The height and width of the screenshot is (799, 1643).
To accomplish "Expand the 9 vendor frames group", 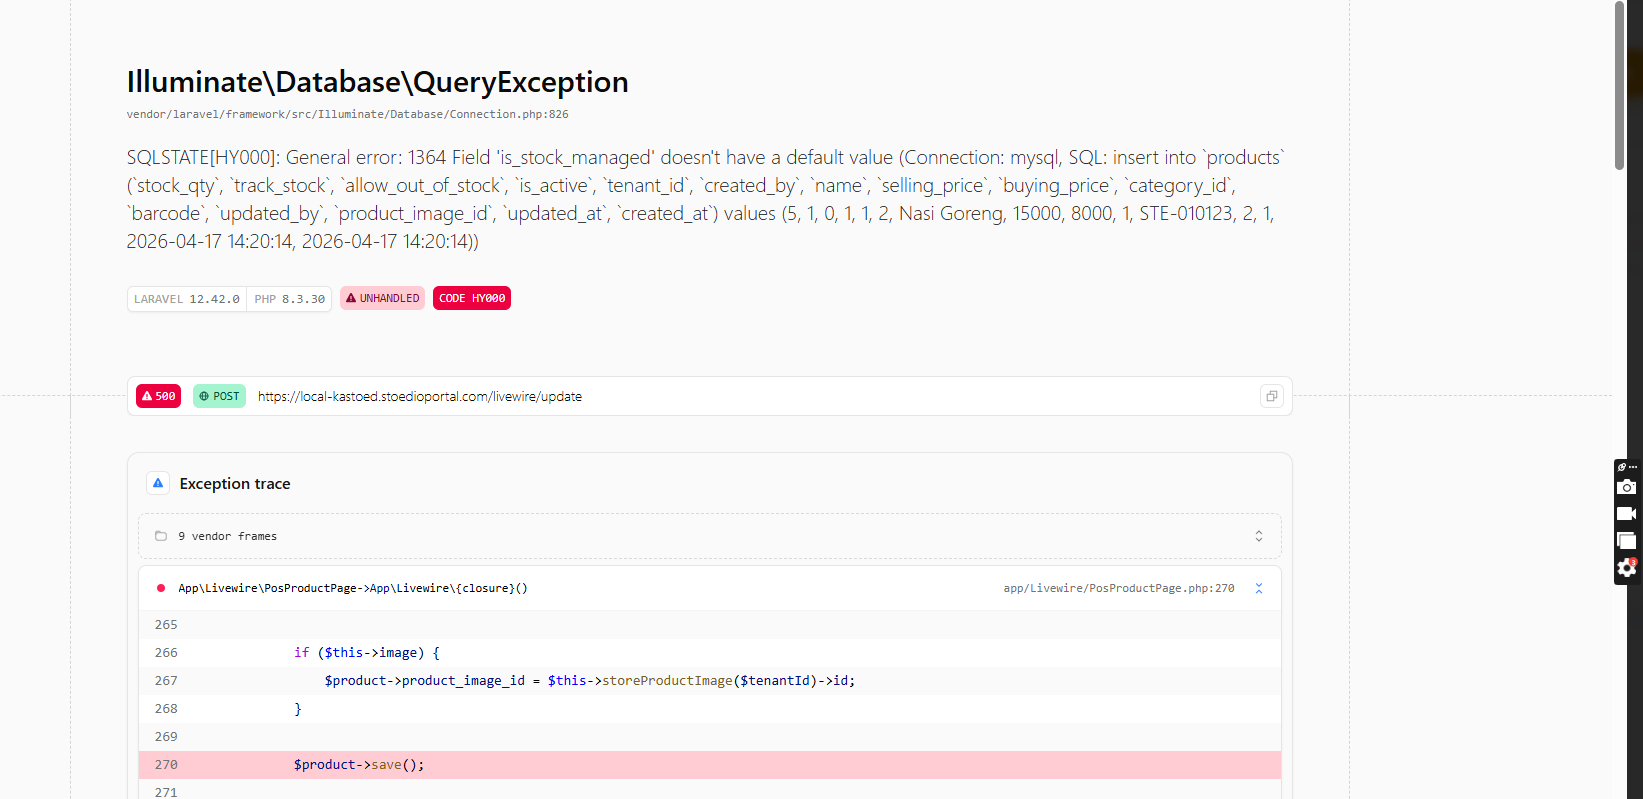I will click(x=227, y=536).
